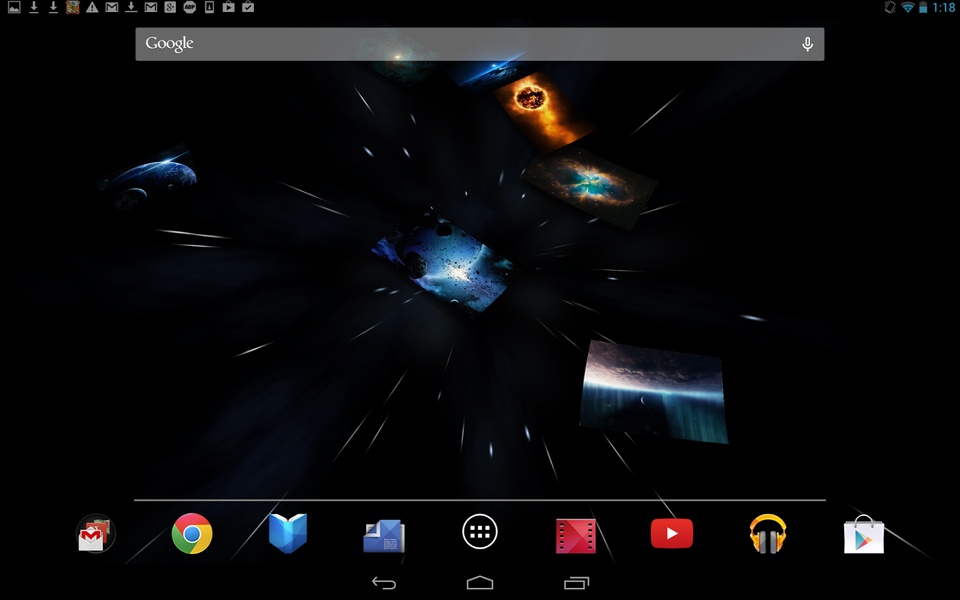Image resolution: width=960 pixels, height=600 pixels.
Task: Open the YouTube app
Action: 672,533
